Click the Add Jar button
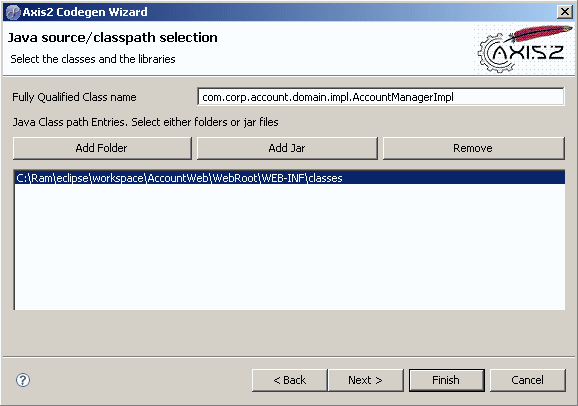The width and height of the screenshot is (578, 406). coord(287,148)
